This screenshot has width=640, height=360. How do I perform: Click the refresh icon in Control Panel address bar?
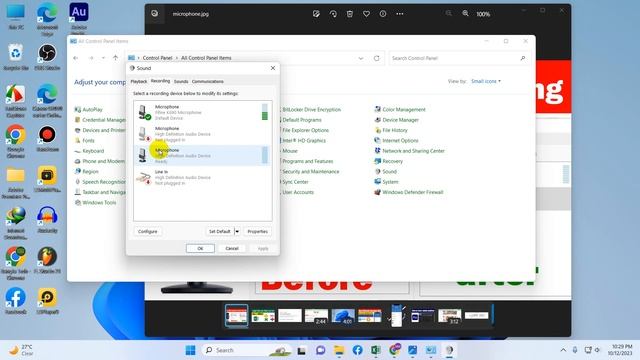[376, 58]
